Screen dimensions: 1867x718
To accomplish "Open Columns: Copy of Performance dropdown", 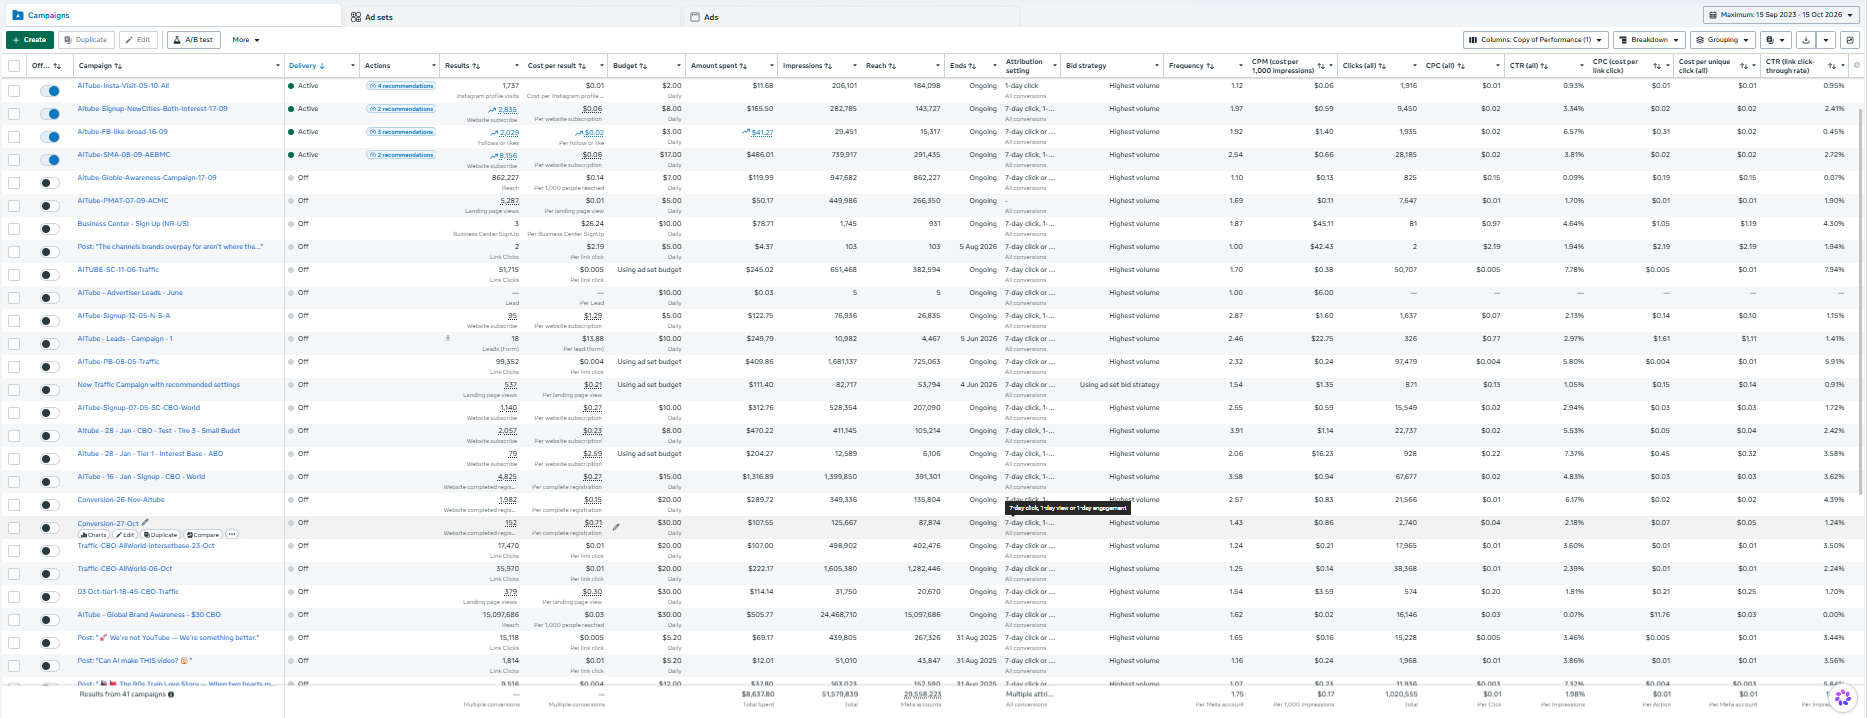I will pos(1535,40).
